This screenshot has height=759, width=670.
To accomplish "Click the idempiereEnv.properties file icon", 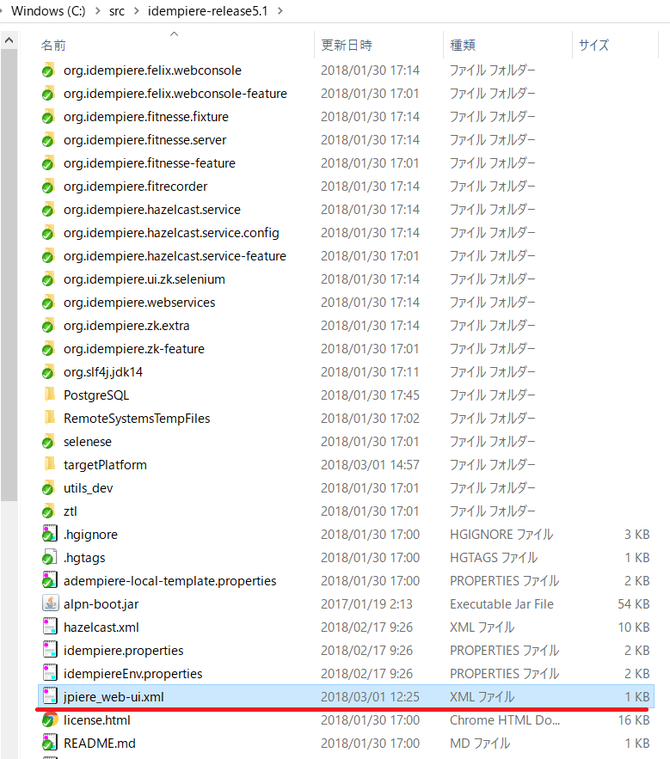I will pyautogui.click(x=50, y=673).
